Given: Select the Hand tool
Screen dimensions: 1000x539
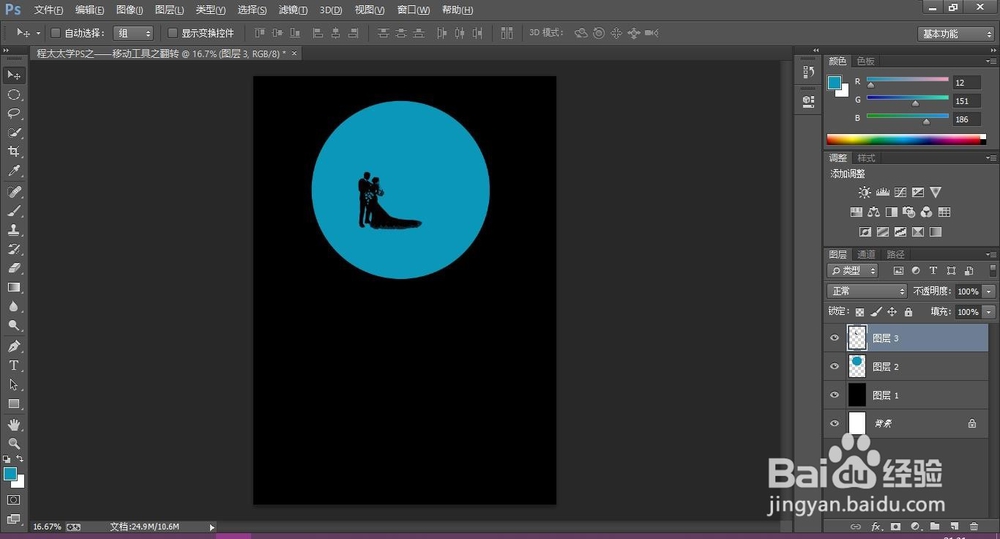Looking at the screenshot, I should 13,425.
